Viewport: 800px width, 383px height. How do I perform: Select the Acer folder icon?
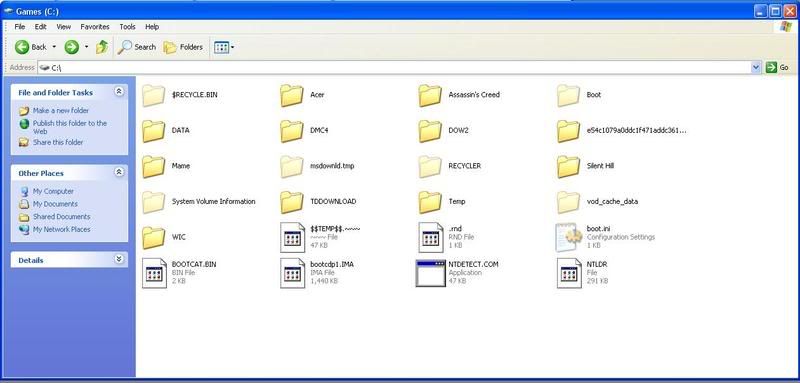click(x=292, y=95)
